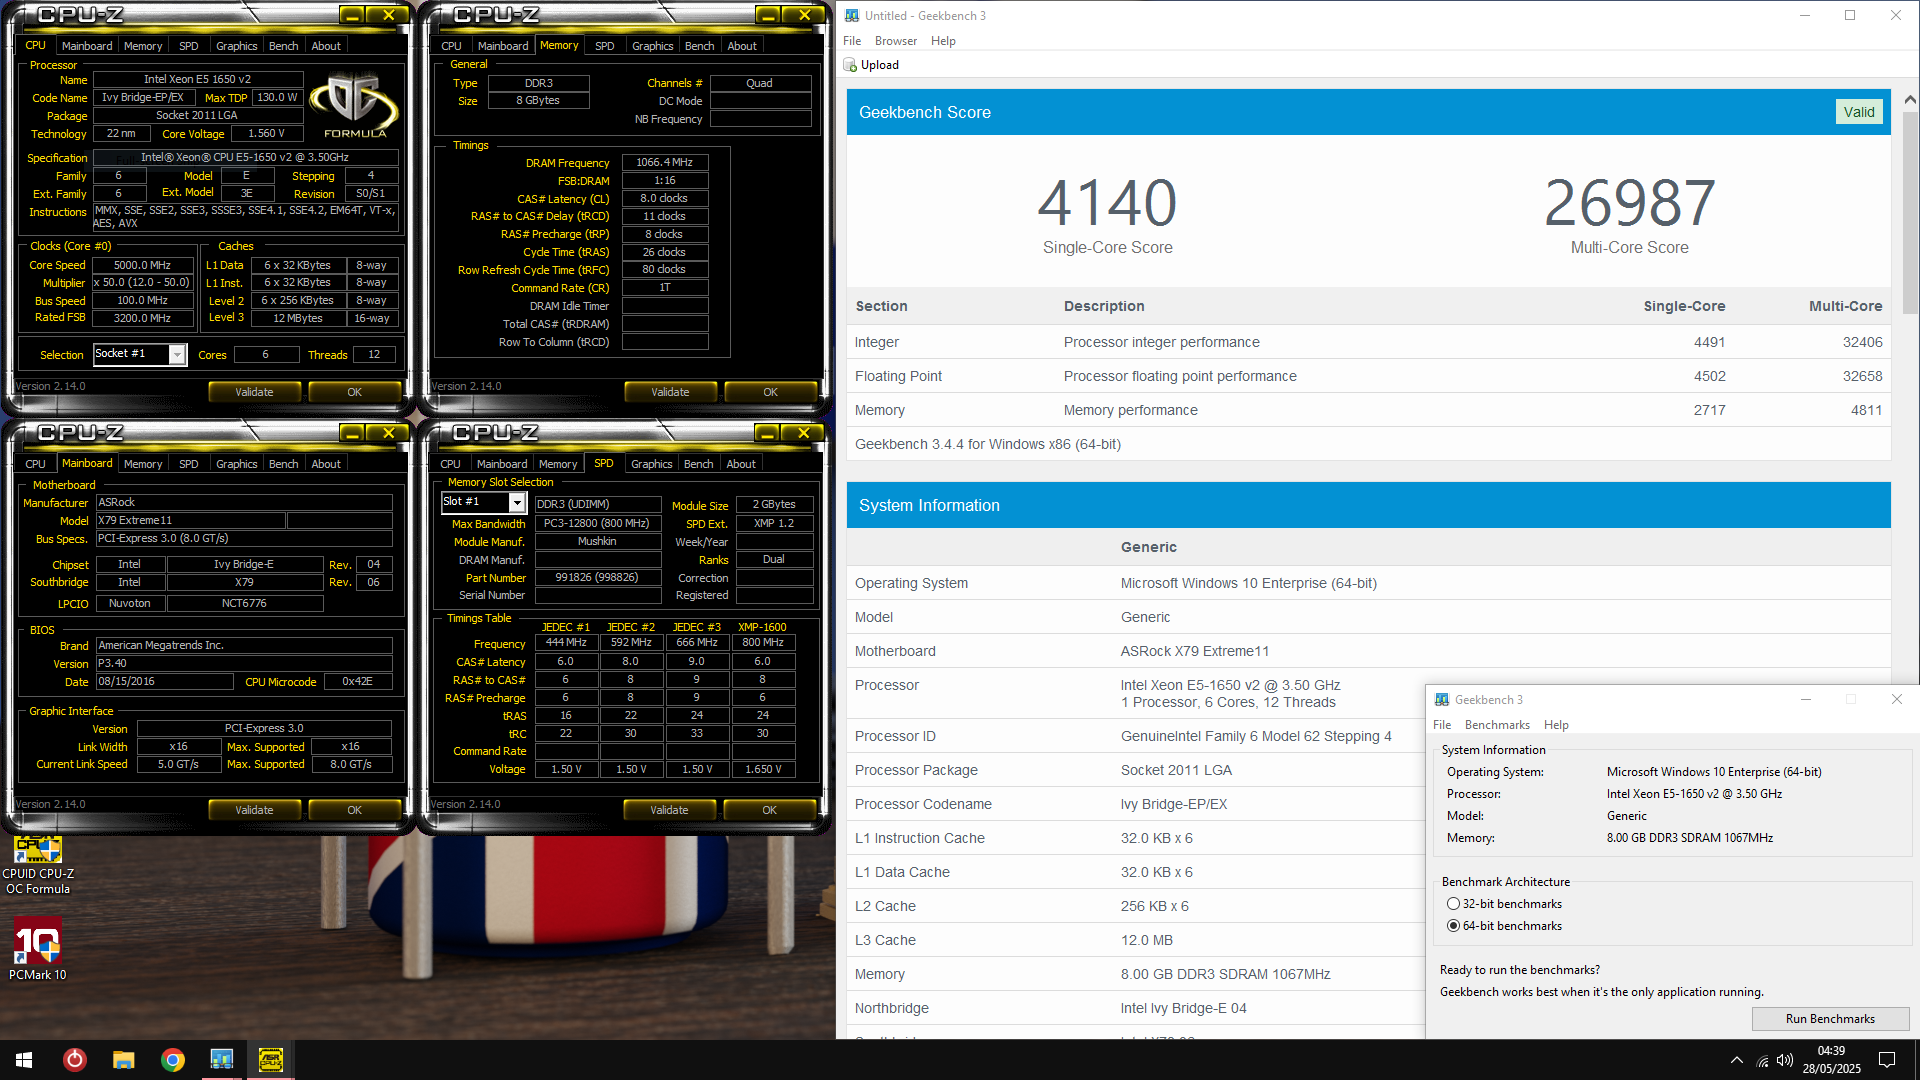Open CPUID CPU-Z OC Formula desktop shortcut
Screen dimensions: 1920x1080
pyautogui.click(x=38, y=865)
